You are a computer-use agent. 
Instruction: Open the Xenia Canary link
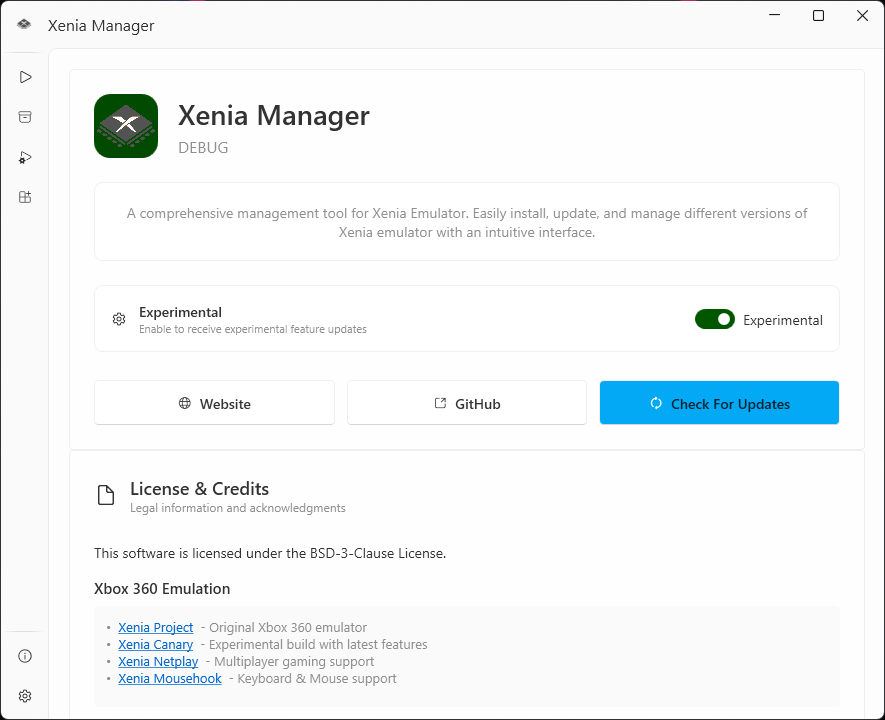coord(156,644)
